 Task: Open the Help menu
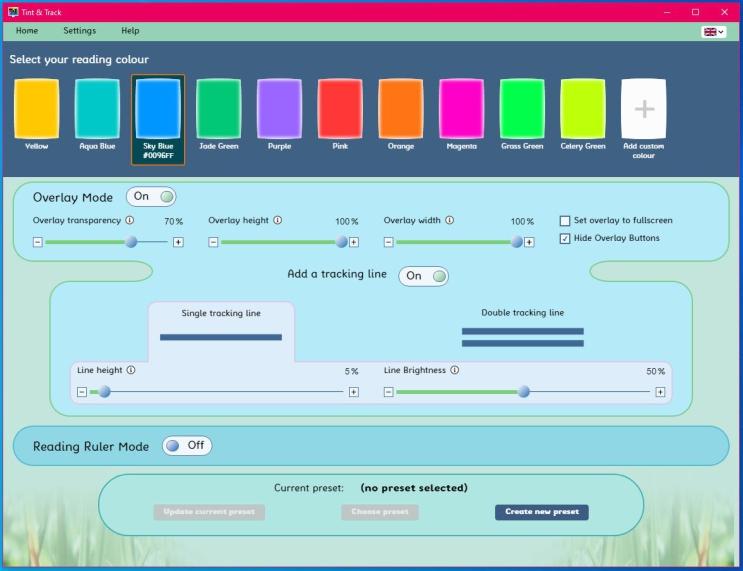(130, 31)
